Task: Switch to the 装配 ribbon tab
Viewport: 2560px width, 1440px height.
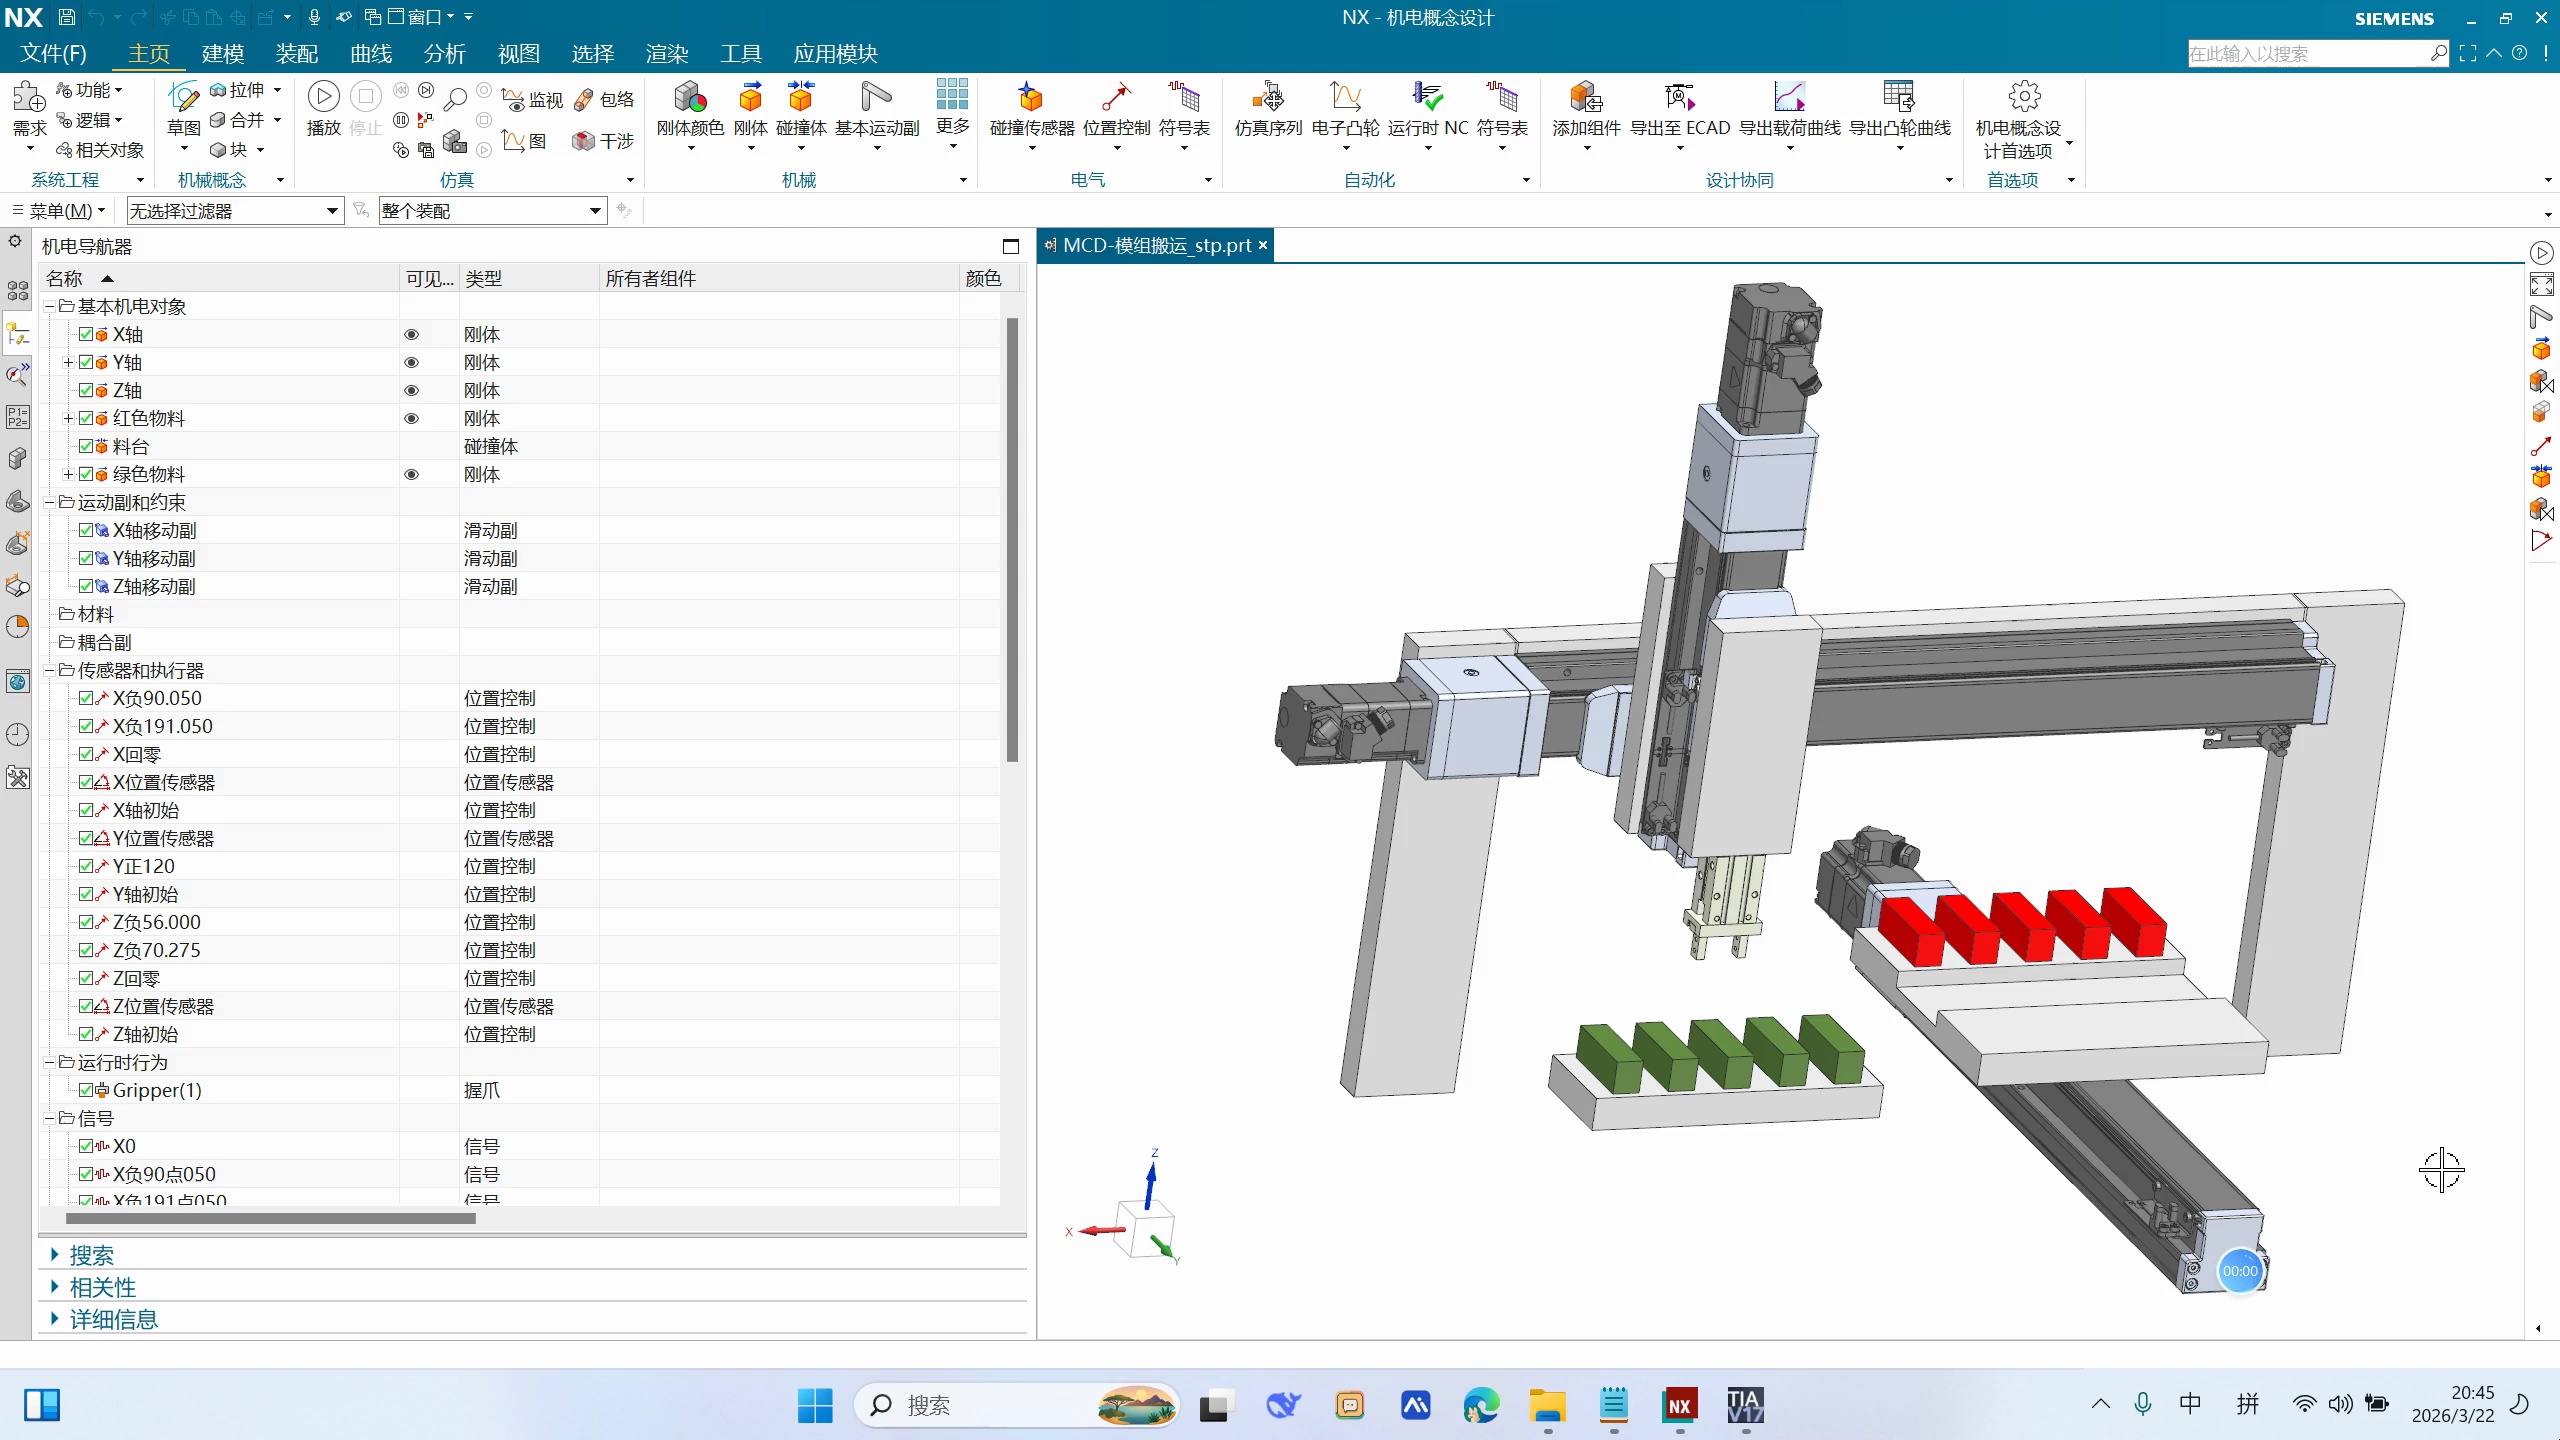Action: pos(297,53)
